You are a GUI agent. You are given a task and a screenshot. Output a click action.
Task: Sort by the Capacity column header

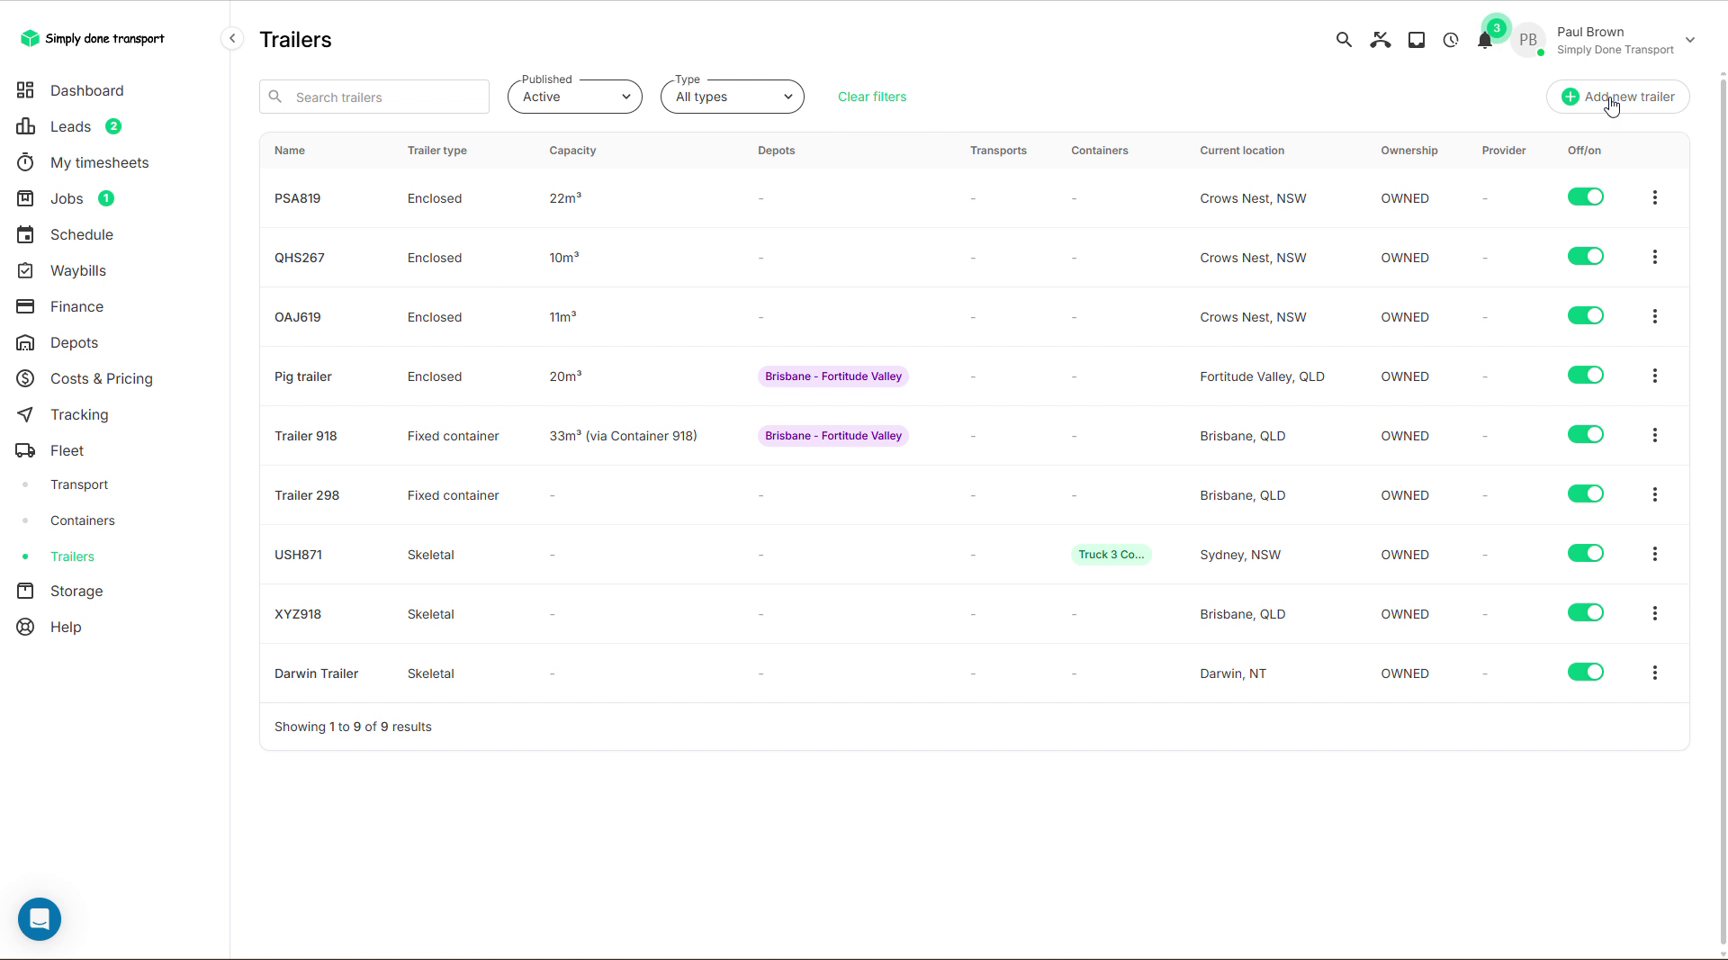click(x=572, y=150)
